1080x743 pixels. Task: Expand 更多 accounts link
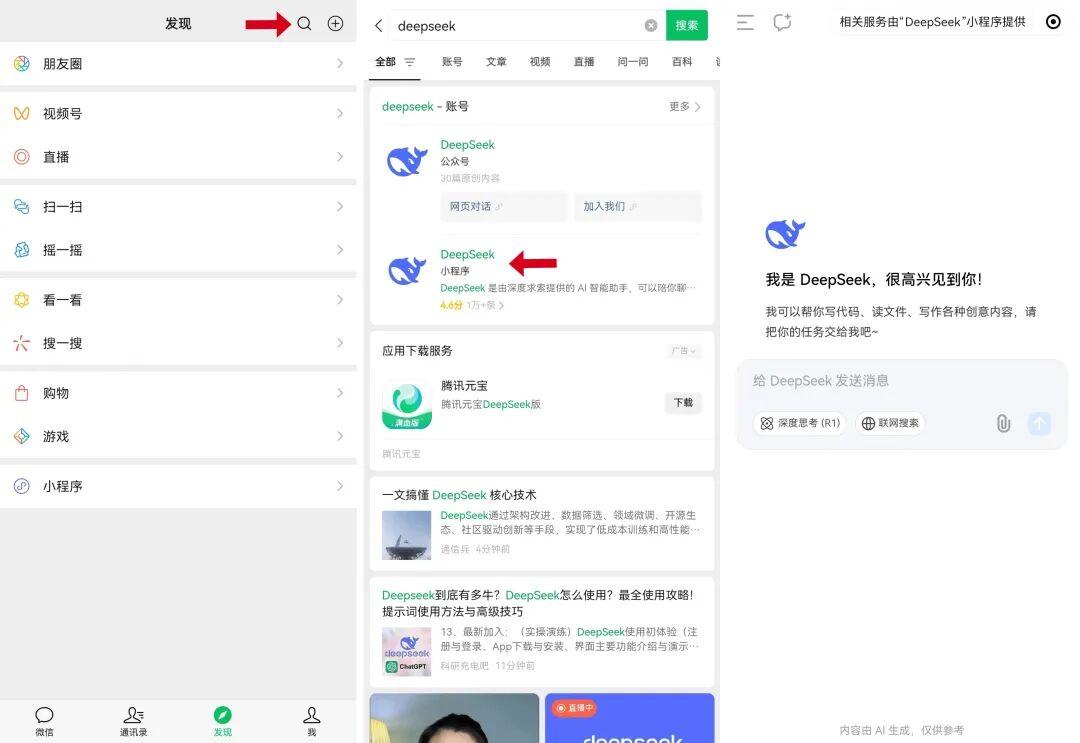tap(685, 107)
